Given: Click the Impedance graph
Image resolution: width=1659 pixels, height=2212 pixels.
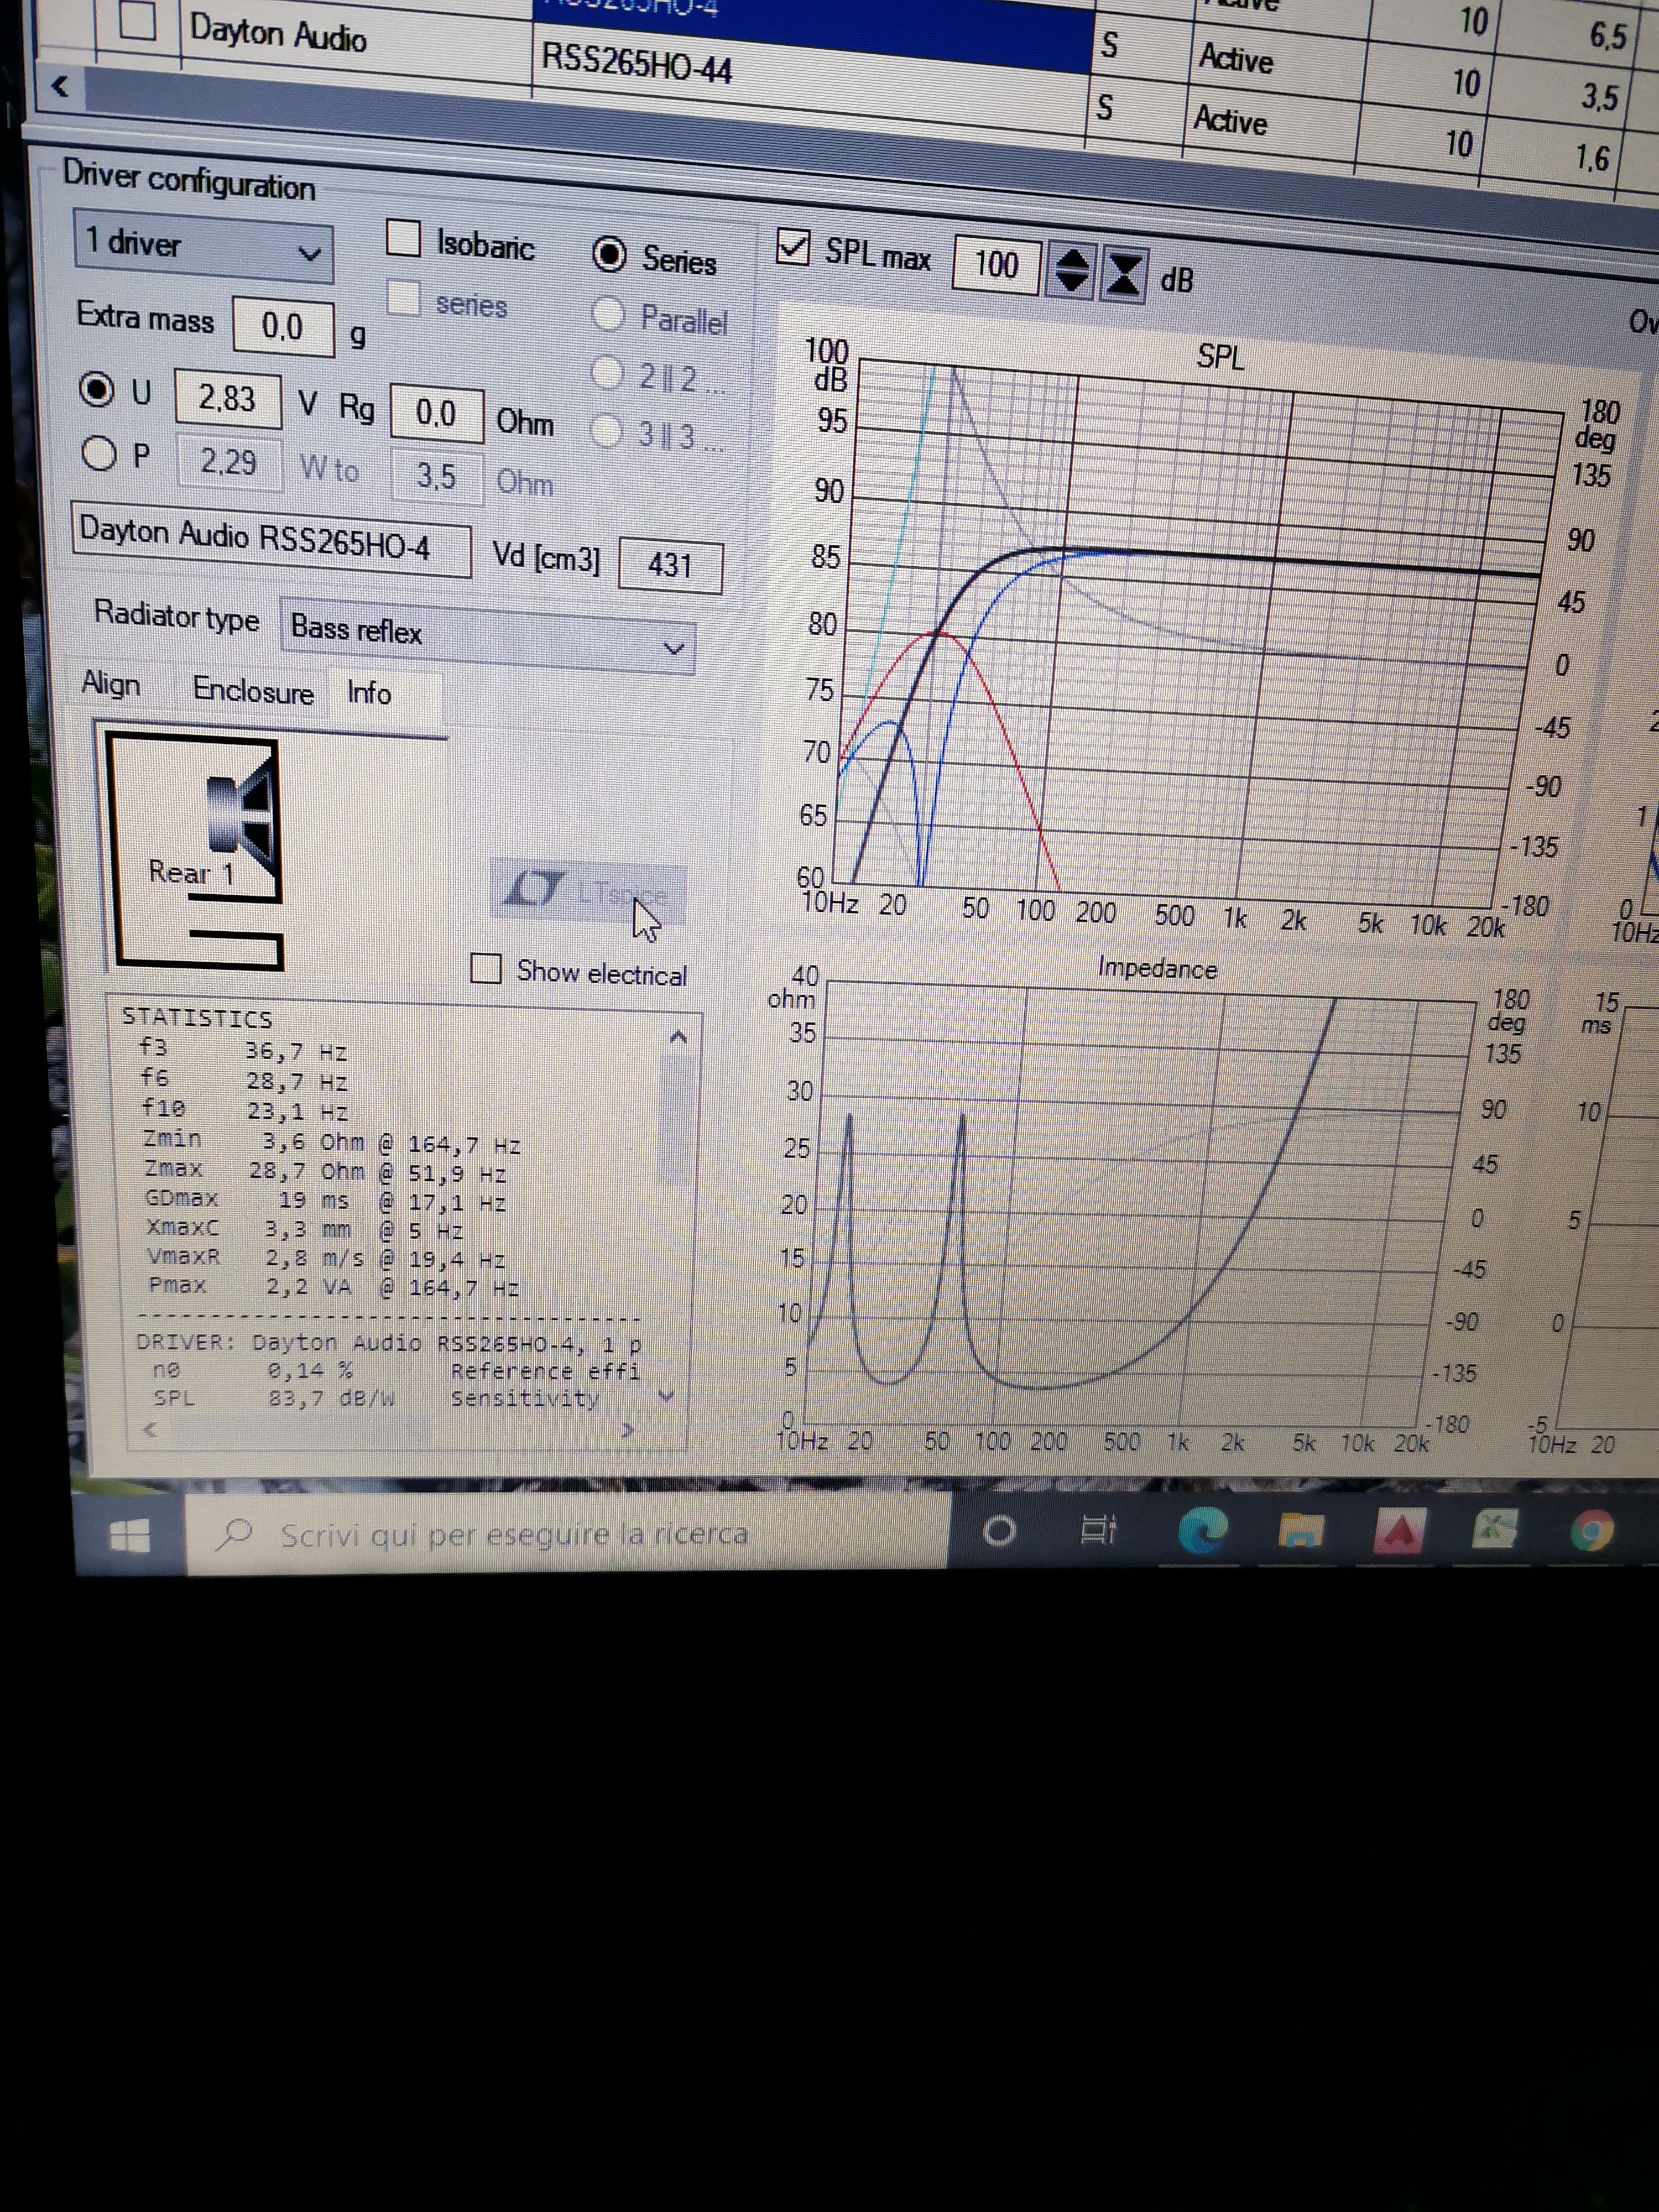Looking at the screenshot, I should click(x=1140, y=1204).
